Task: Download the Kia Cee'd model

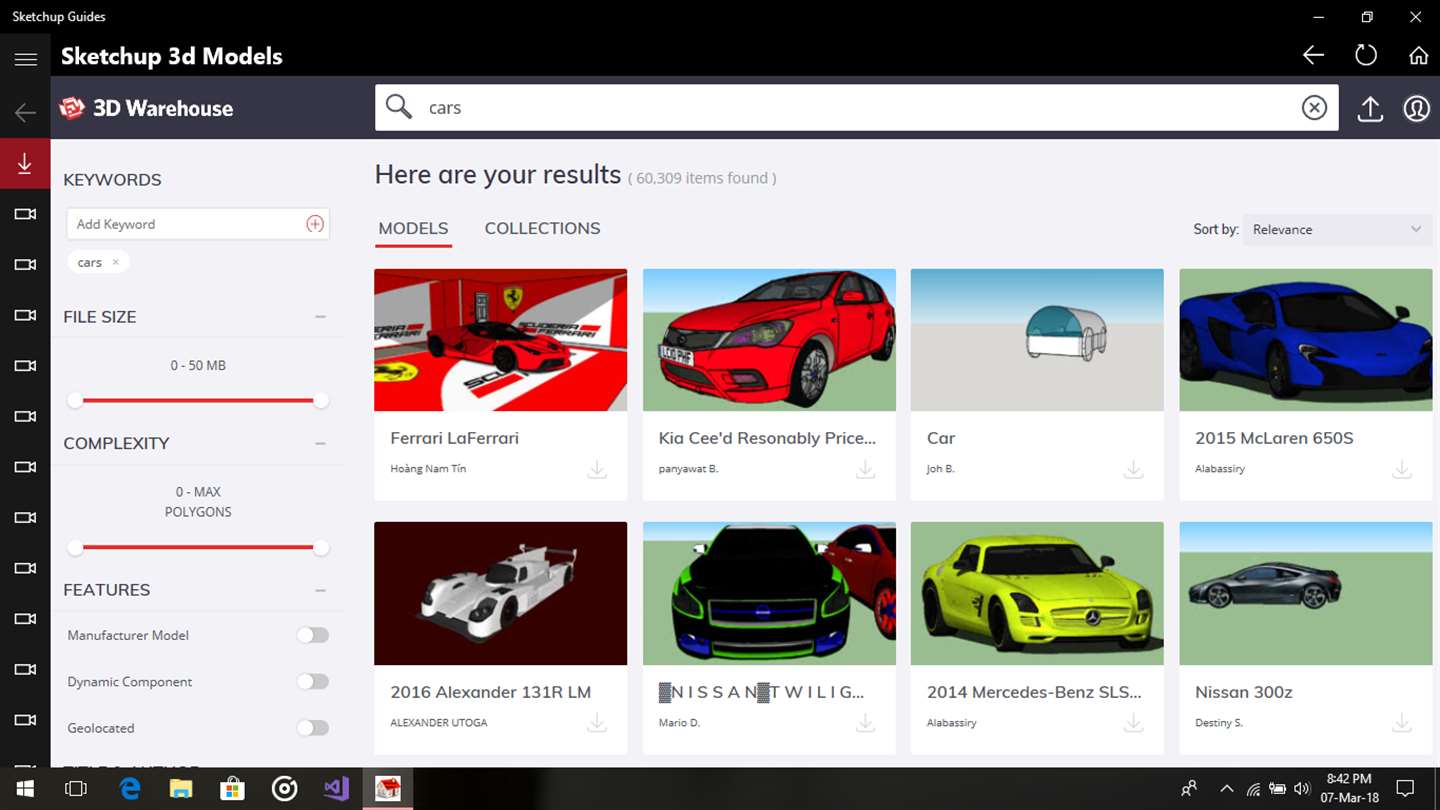Action: [865, 469]
